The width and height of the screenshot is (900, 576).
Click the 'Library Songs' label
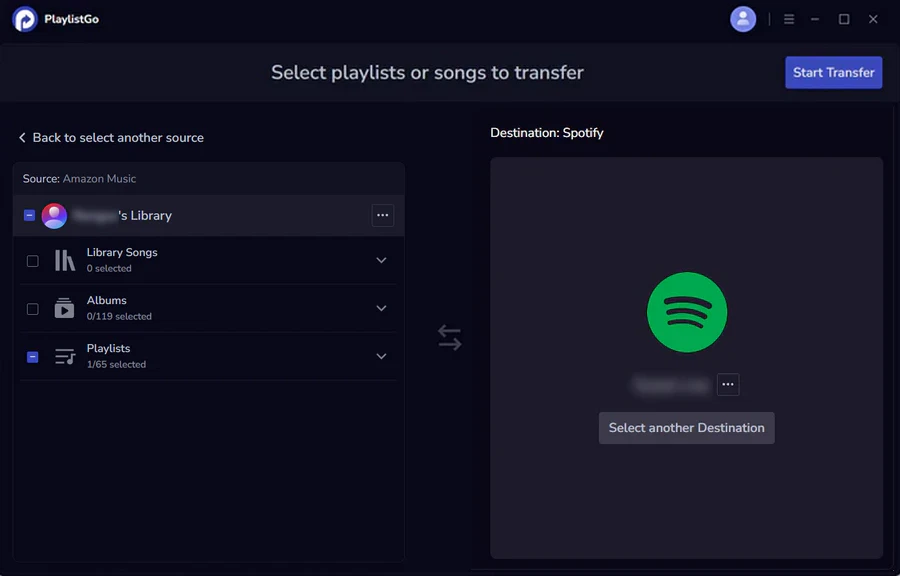(x=122, y=252)
